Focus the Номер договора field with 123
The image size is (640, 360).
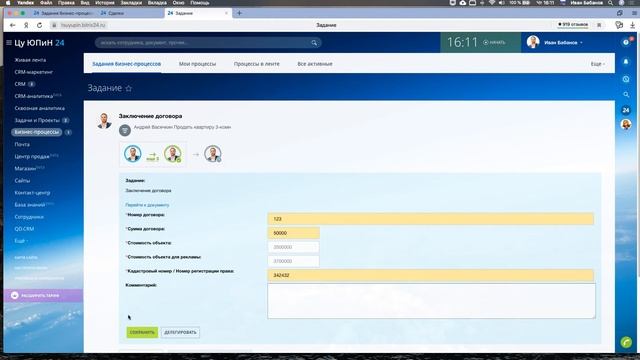[x=431, y=219]
